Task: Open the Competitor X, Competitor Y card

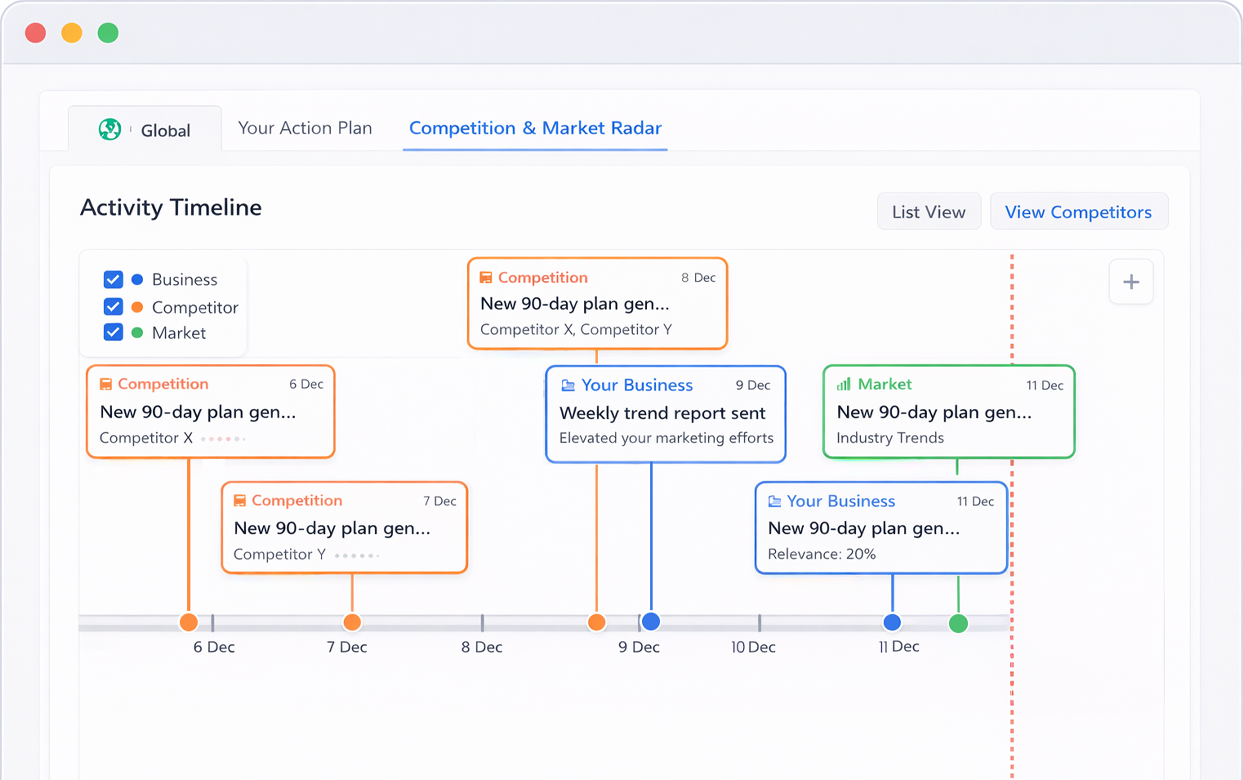Action: pos(597,304)
